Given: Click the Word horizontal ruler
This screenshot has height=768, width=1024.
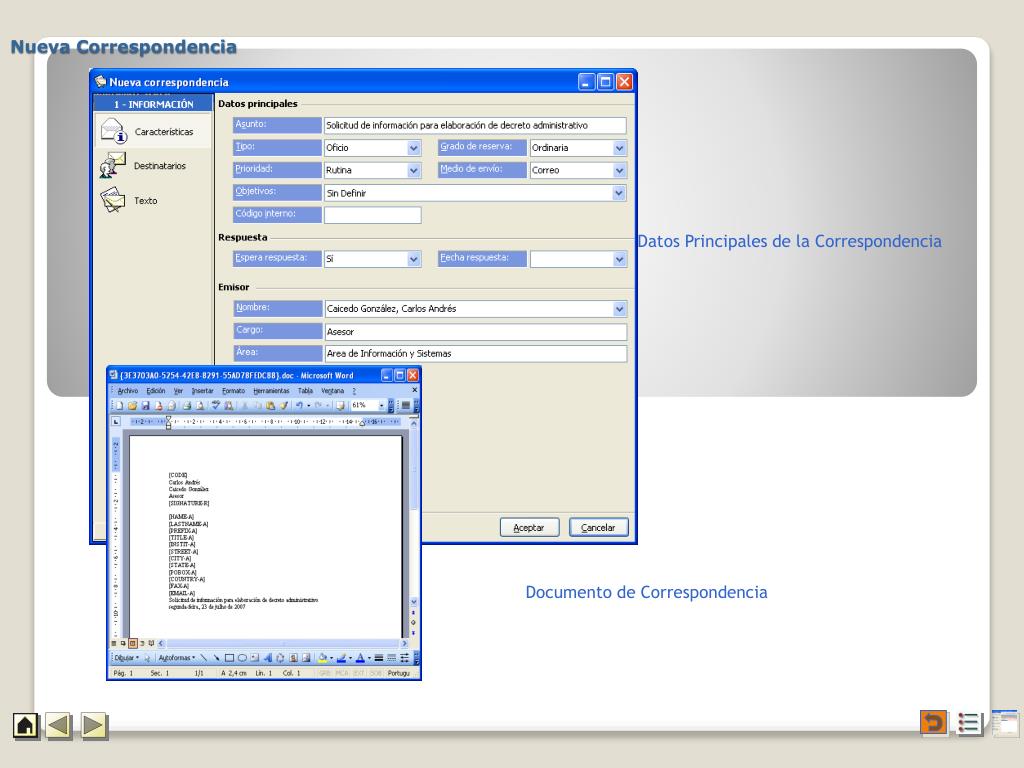Looking at the screenshot, I should coord(264,422).
